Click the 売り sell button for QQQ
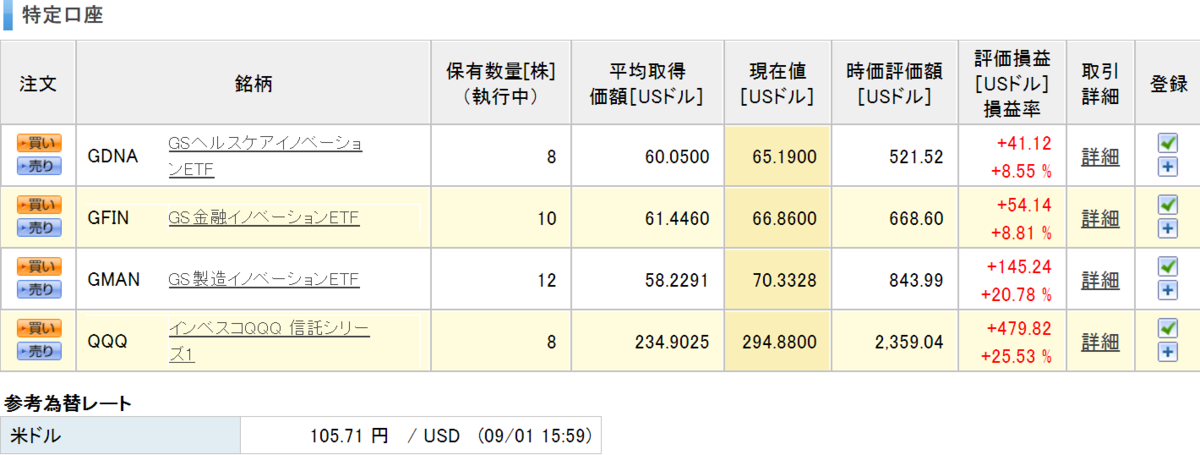The width and height of the screenshot is (1200, 455). (x=39, y=352)
